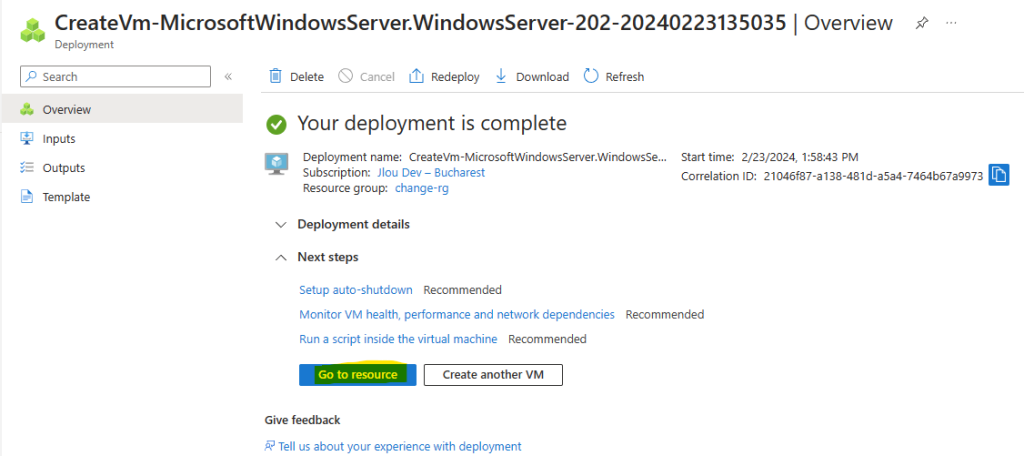The height and width of the screenshot is (456, 1024).
Task: Open the ellipsis more options menu
Action: point(951,23)
